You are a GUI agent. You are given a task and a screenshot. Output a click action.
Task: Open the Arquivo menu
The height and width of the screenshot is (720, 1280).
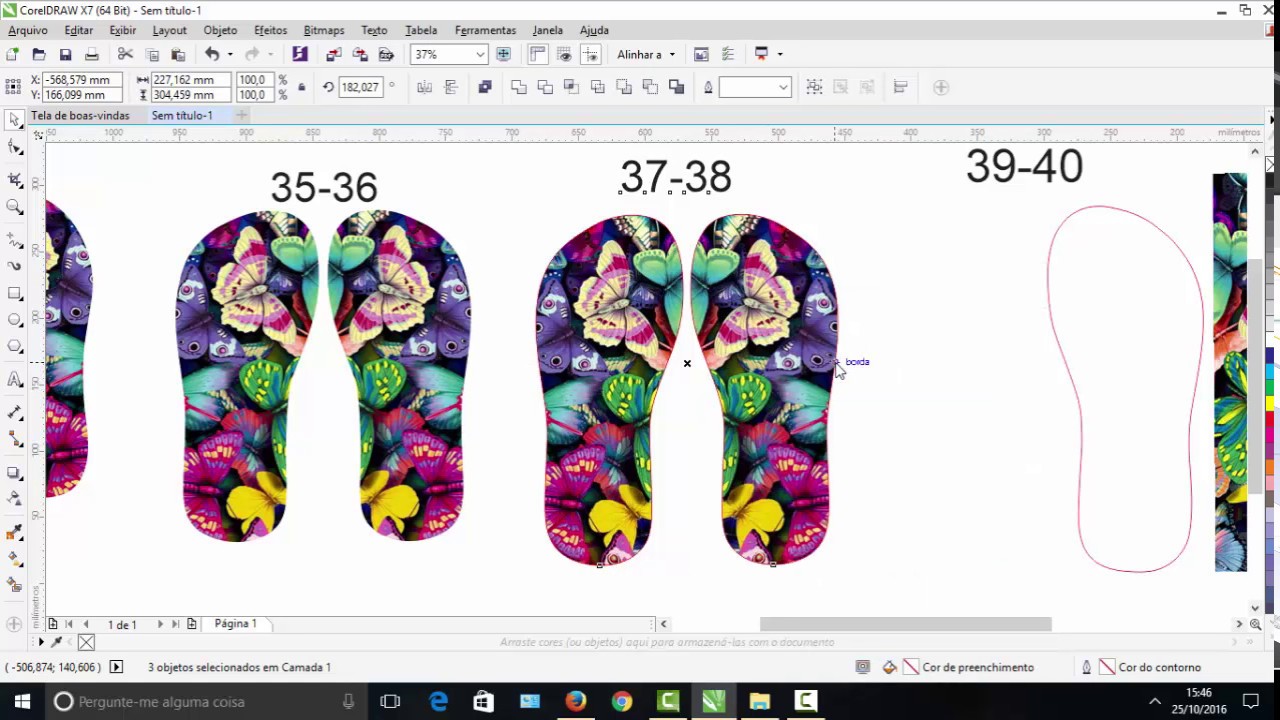pos(28,30)
